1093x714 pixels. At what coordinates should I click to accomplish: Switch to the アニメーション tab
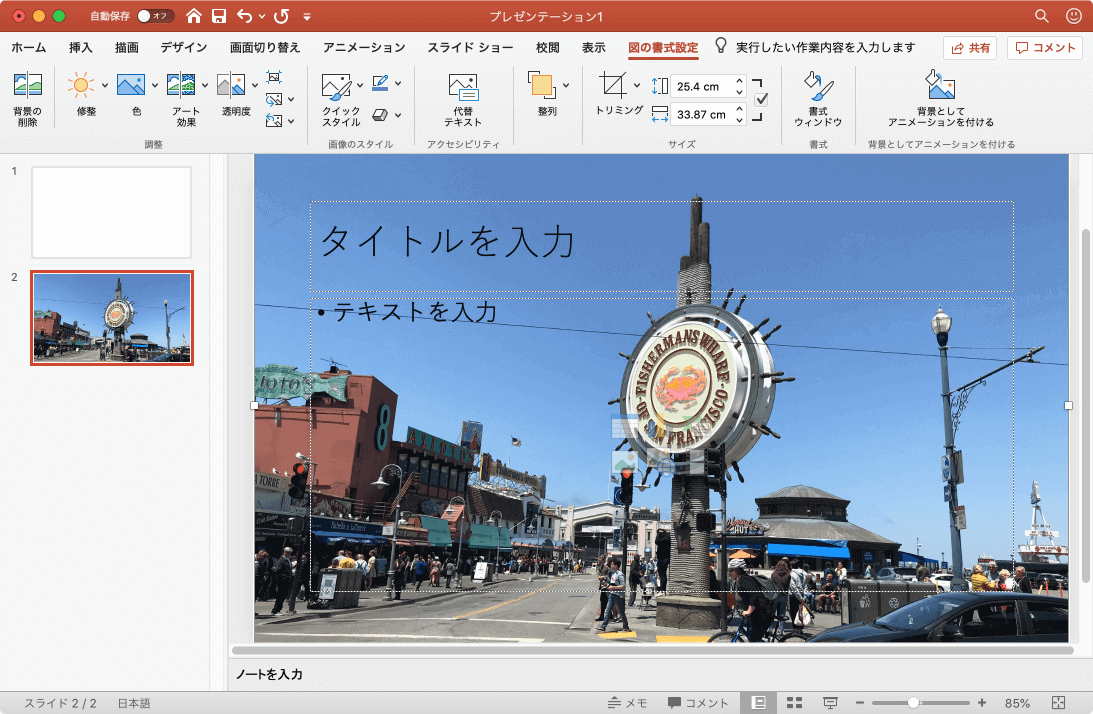[x=364, y=47]
